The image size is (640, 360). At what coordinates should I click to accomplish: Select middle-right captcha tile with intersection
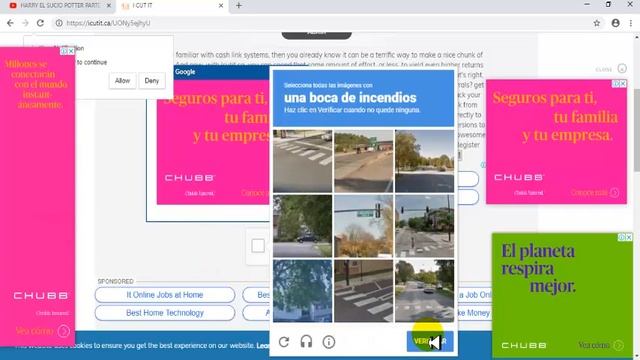click(x=424, y=226)
